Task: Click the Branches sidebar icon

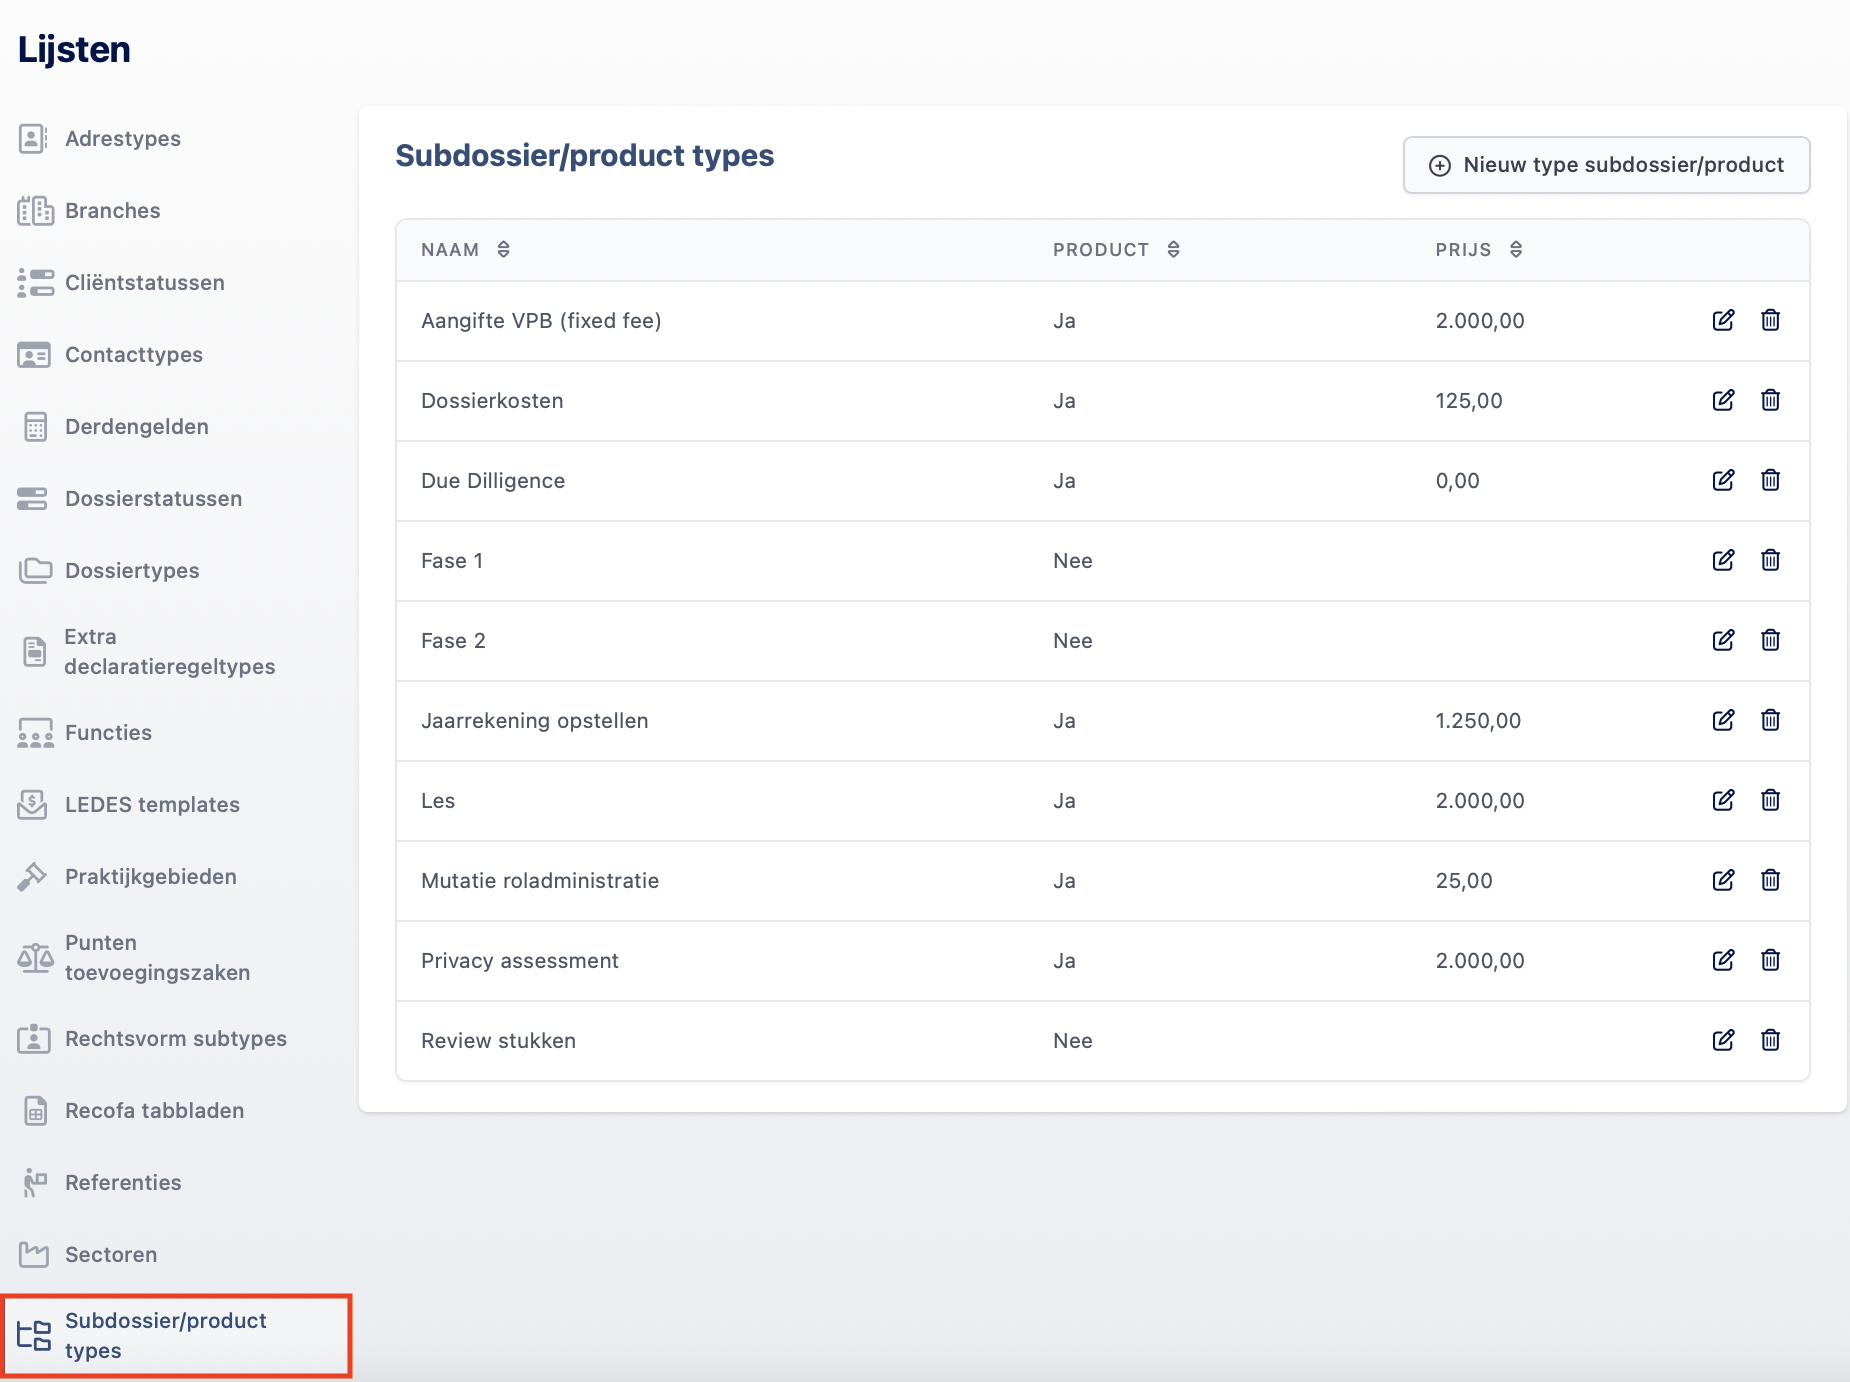Action: [35, 211]
